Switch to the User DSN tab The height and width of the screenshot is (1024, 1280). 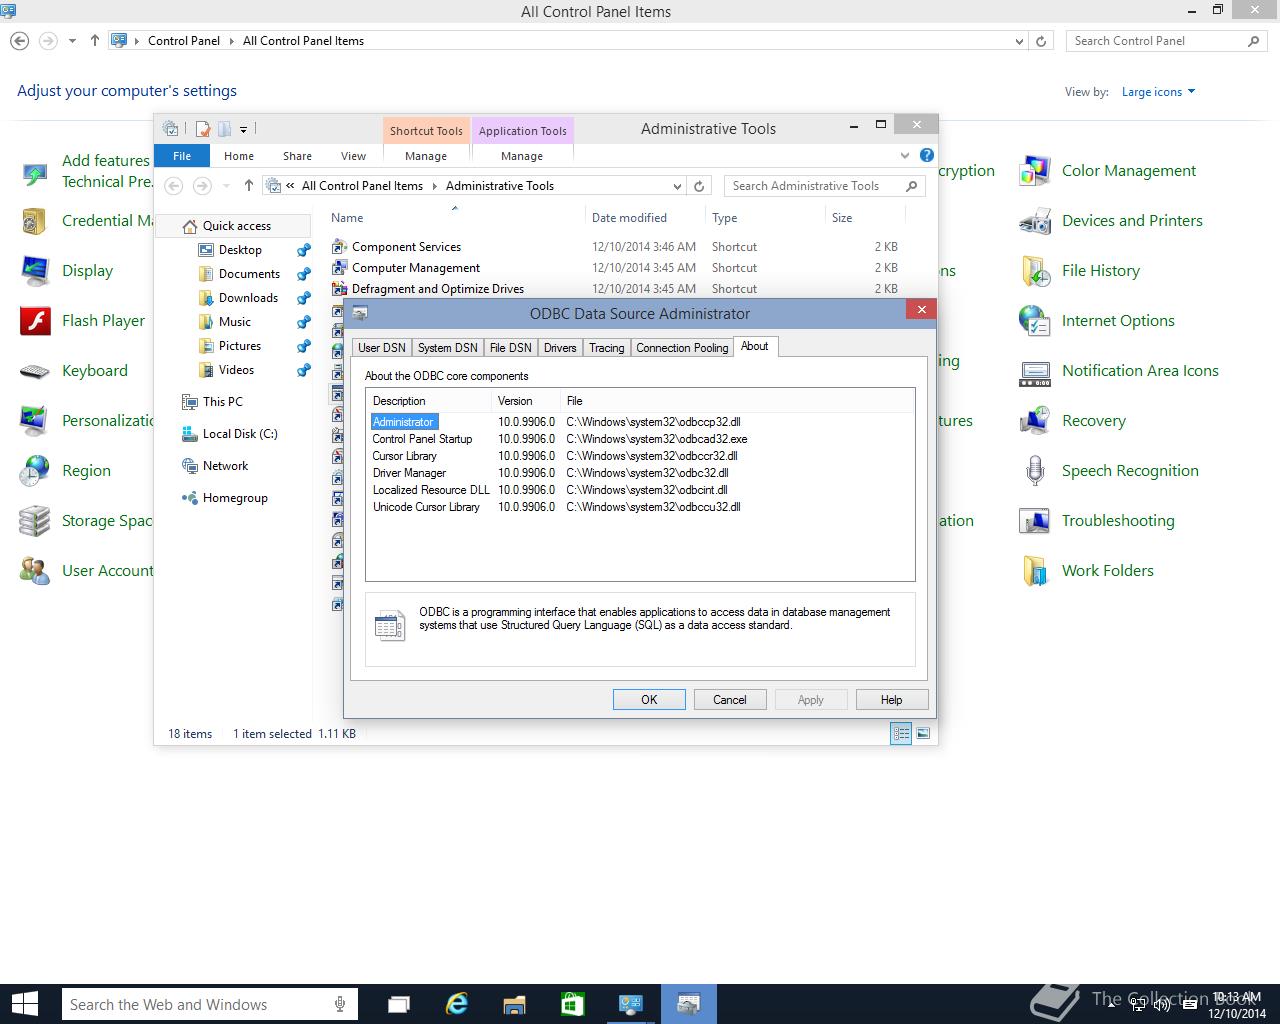click(x=382, y=348)
